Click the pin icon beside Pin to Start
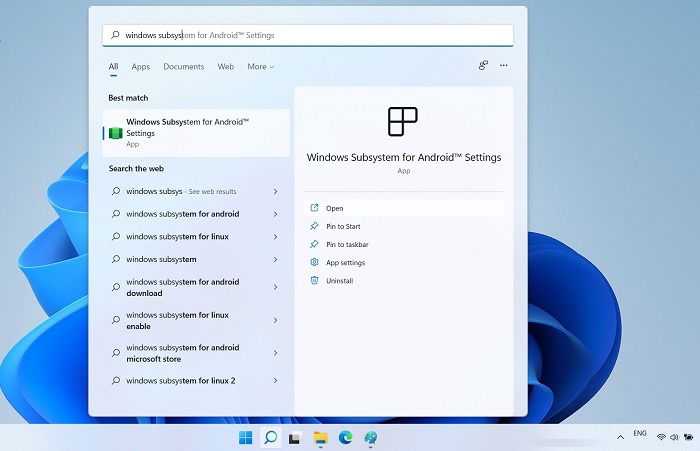This screenshot has width=700, height=451. [314, 226]
